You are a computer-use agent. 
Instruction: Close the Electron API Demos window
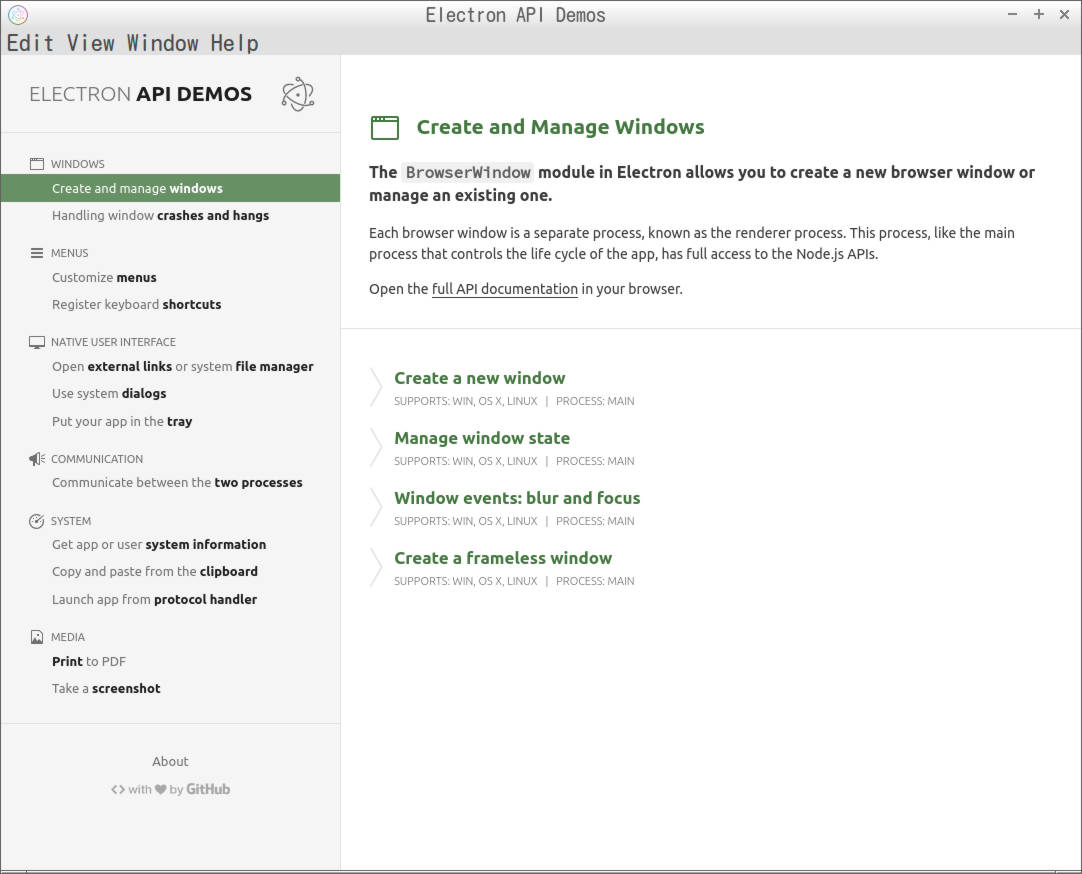point(1064,14)
